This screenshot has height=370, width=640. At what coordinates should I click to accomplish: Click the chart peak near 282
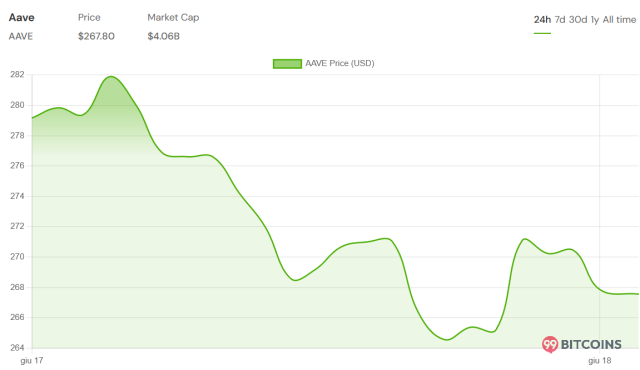(x=111, y=77)
